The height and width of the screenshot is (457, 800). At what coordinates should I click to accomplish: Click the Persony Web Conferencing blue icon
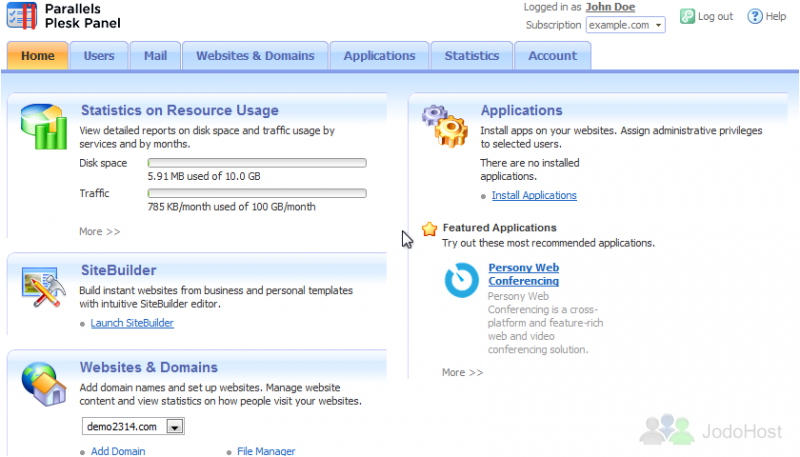pyautogui.click(x=462, y=280)
